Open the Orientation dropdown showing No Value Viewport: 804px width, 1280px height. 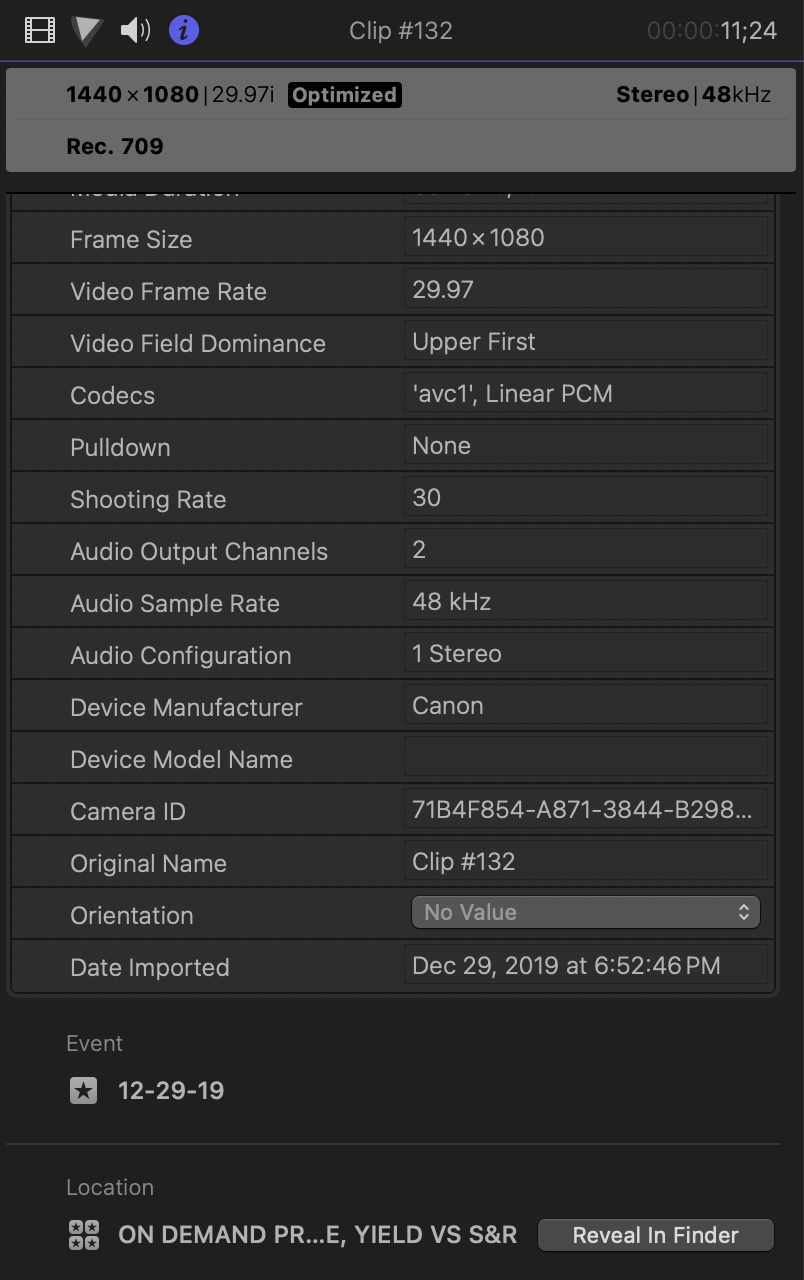[x=585, y=912]
